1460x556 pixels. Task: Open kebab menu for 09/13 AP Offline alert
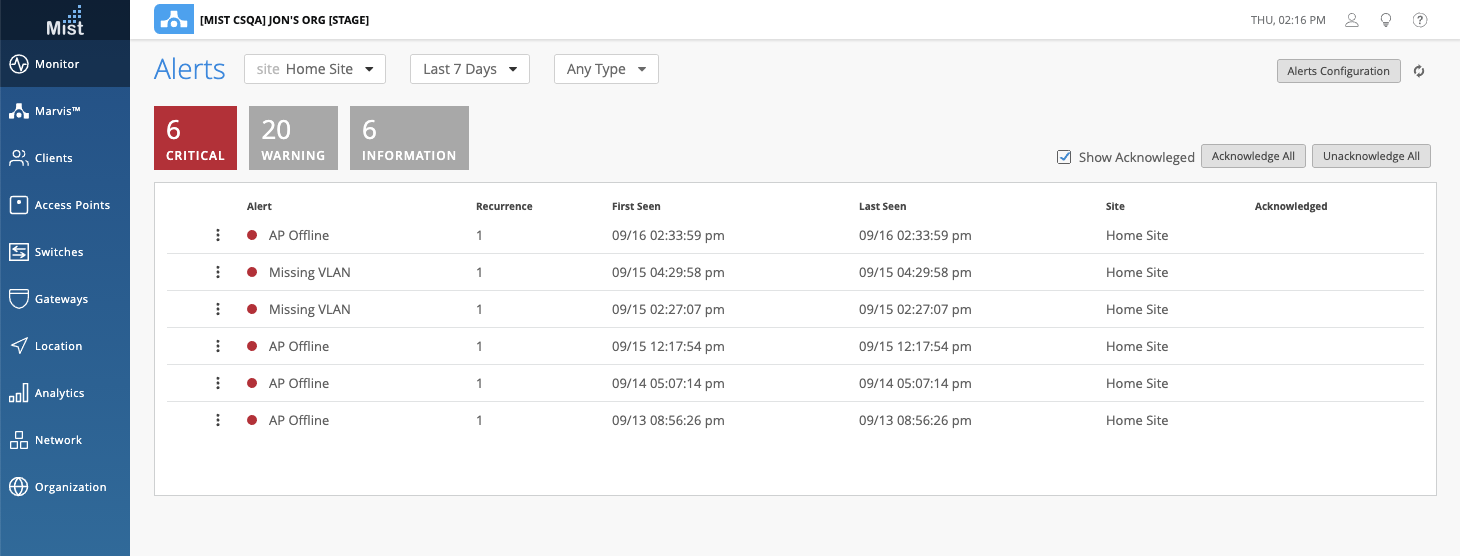[x=218, y=421]
